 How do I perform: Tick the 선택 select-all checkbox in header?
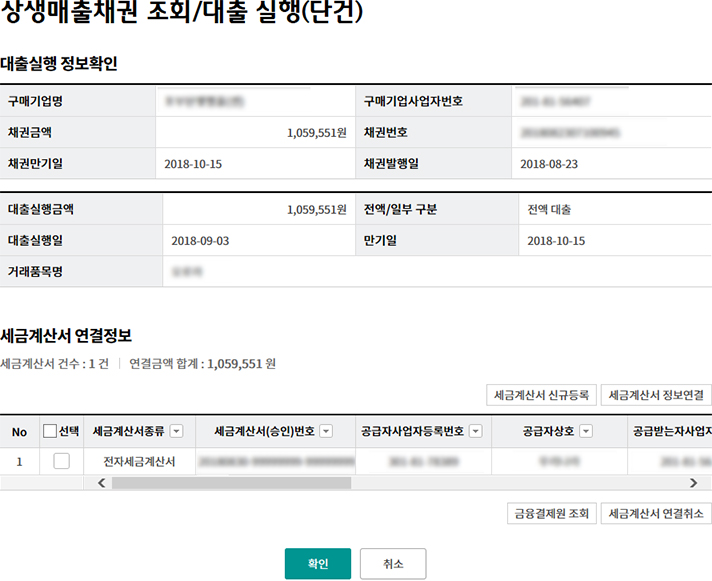coord(50,432)
